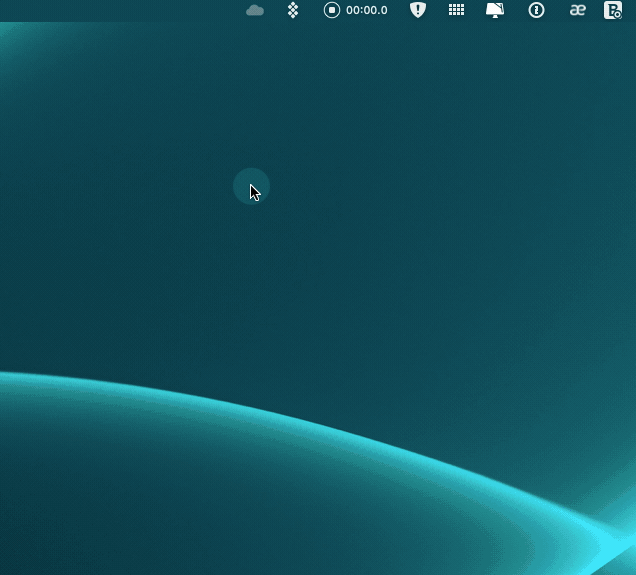Click the dark teal area below the cyan arc

point(200,500)
